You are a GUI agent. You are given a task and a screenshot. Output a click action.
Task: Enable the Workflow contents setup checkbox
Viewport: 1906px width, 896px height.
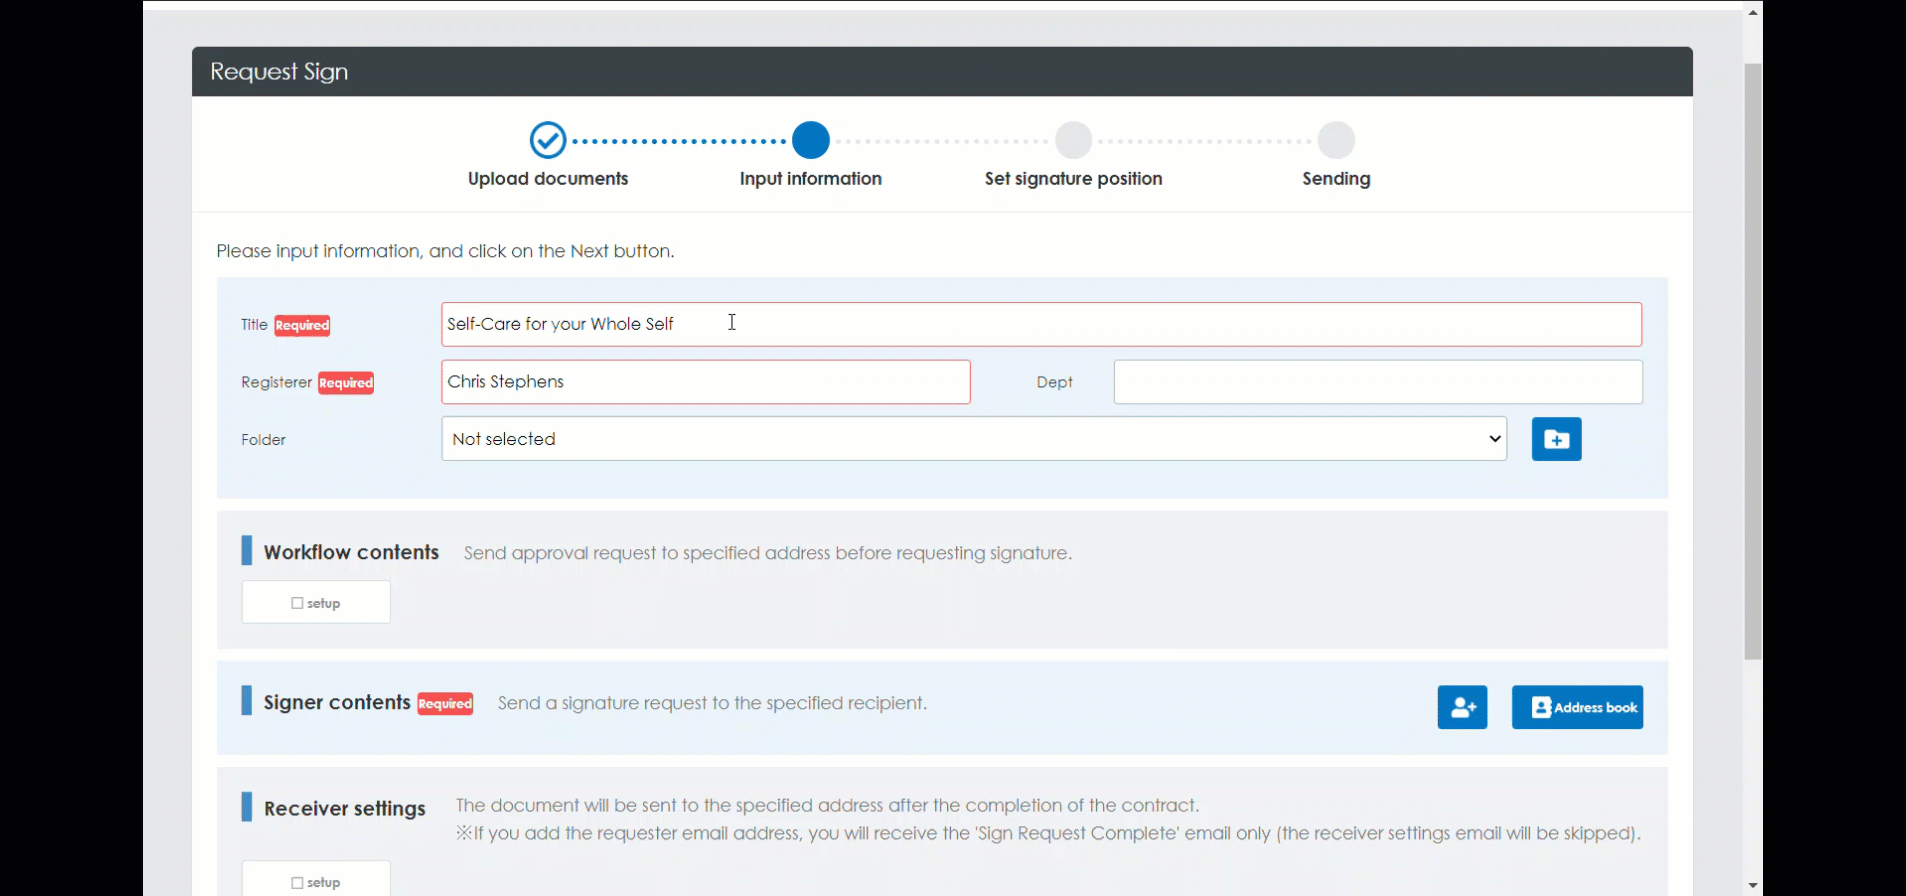(x=297, y=603)
